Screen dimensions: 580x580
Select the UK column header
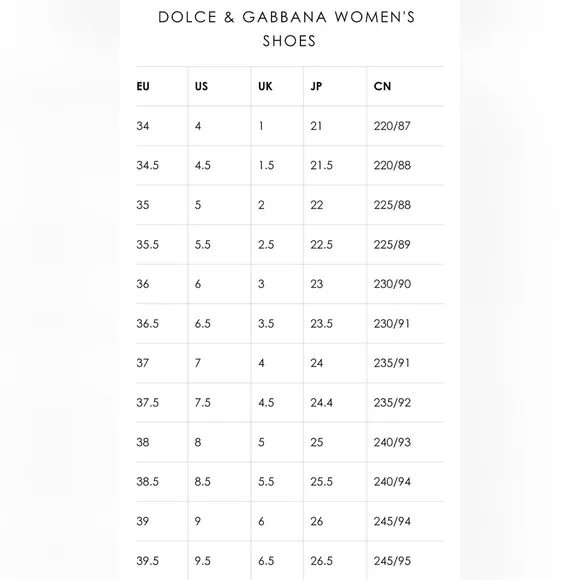[265, 86]
